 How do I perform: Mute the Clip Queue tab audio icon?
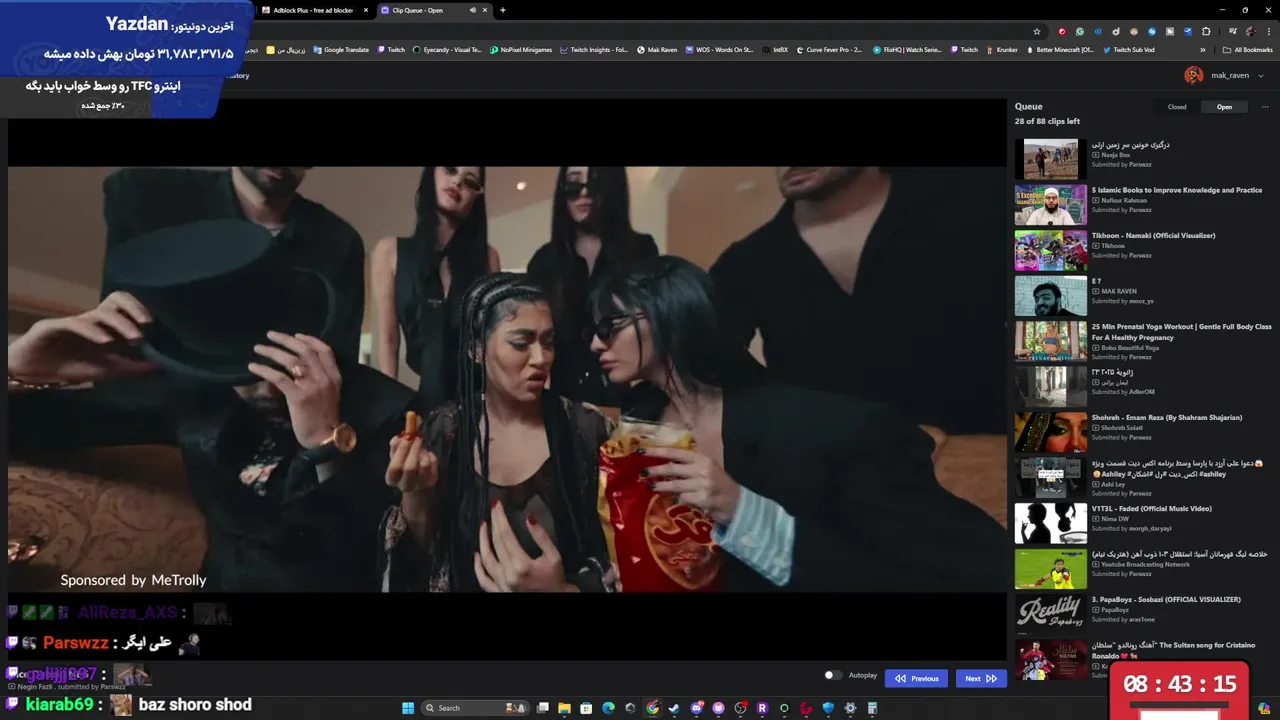[x=473, y=10]
